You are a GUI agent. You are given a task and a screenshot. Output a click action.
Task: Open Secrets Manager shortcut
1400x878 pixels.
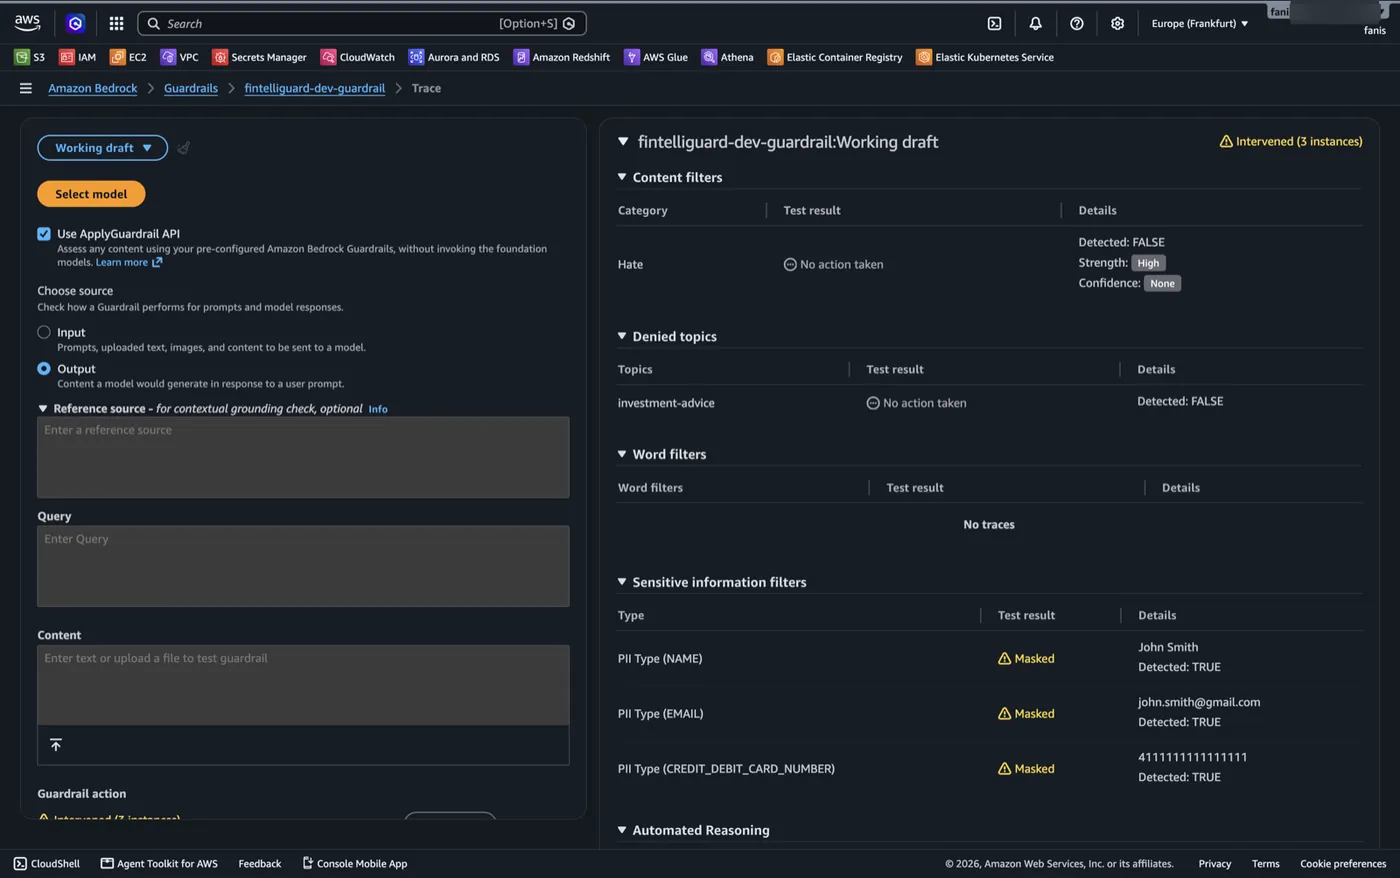tap(260, 57)
